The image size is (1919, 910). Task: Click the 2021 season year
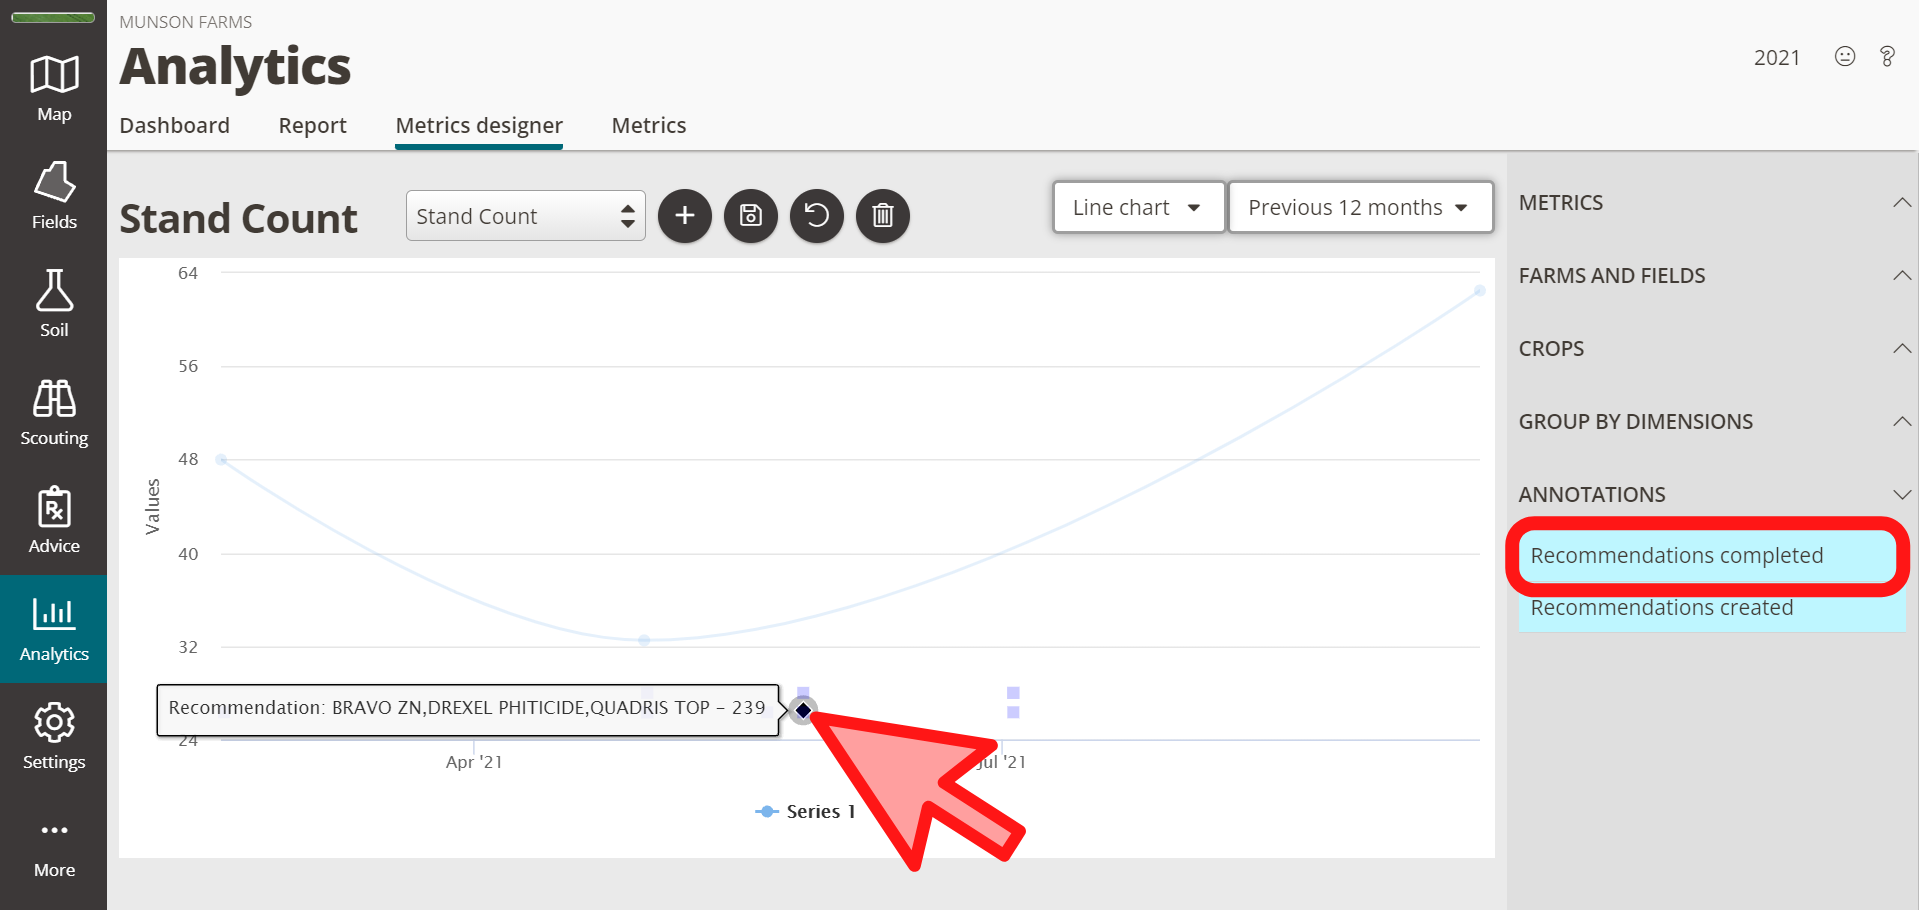coord(1777,58)
